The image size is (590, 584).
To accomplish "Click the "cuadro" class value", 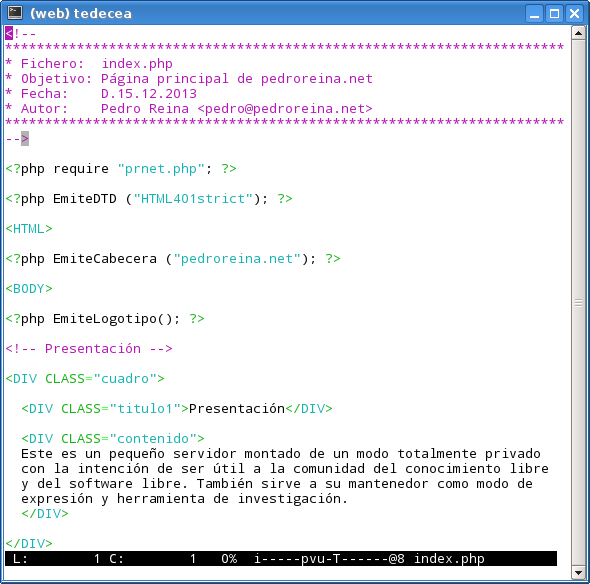I will click(x=125, y=379).
